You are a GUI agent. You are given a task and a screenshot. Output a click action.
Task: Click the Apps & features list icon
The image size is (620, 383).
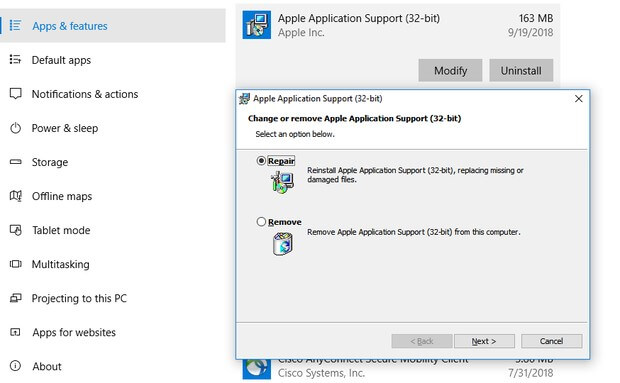pos(15,26)
